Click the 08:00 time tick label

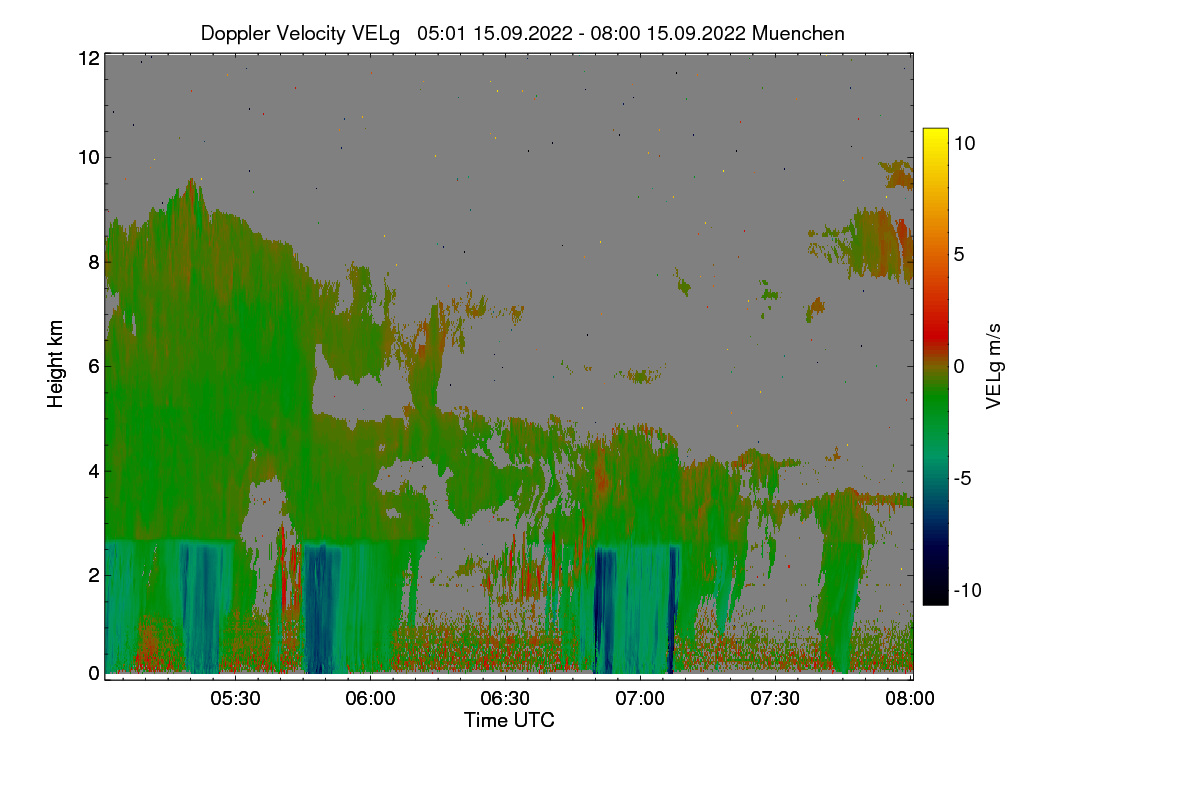pos(910,699)
